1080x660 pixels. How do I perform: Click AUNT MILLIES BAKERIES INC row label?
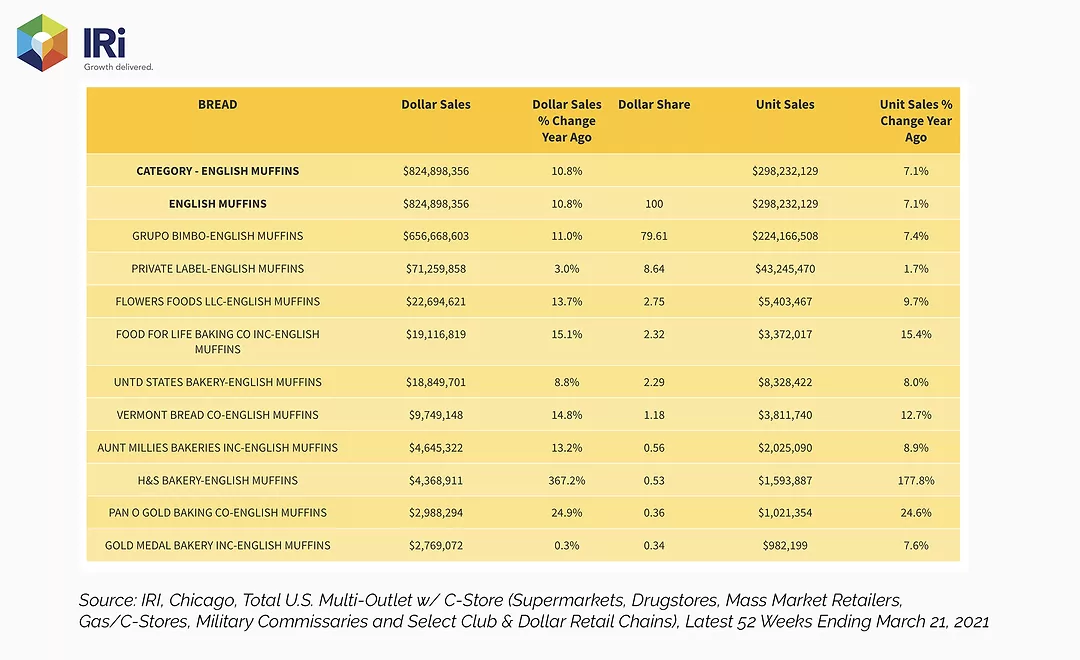218,448
